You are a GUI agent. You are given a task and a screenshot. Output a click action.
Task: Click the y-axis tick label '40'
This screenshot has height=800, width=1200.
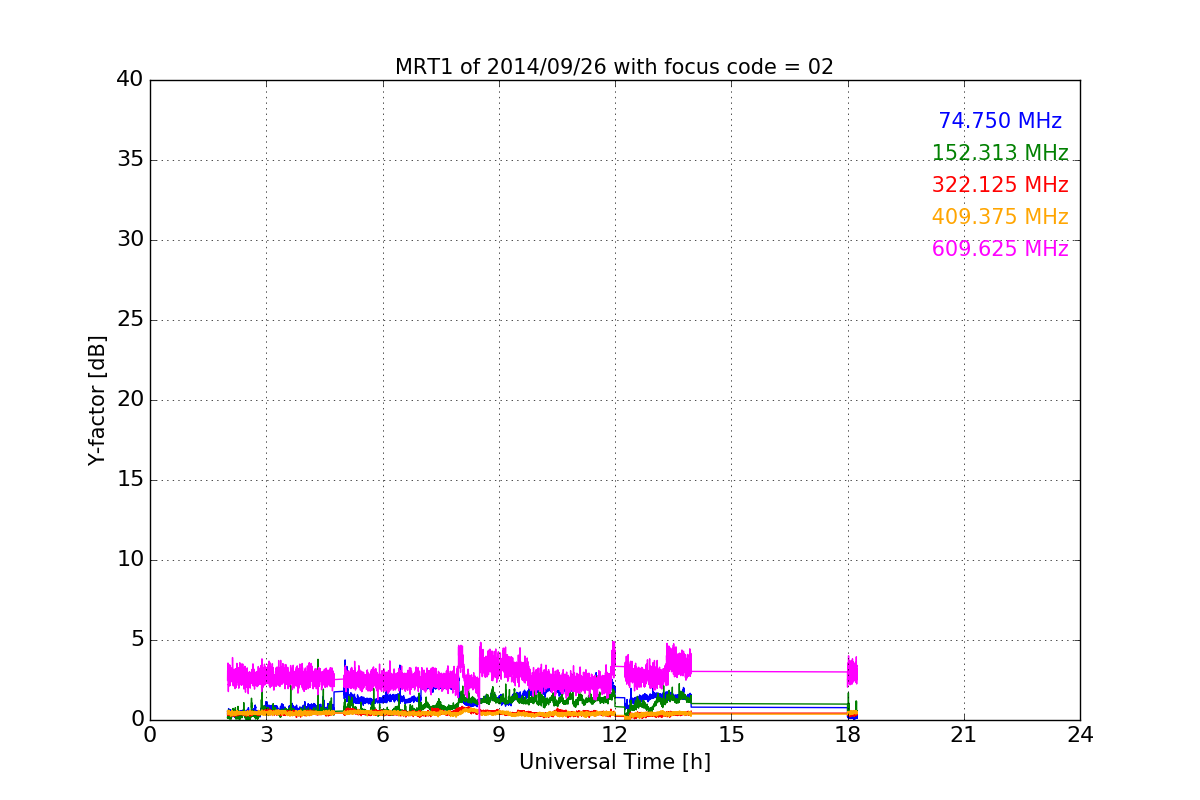(x=130, y=80)
